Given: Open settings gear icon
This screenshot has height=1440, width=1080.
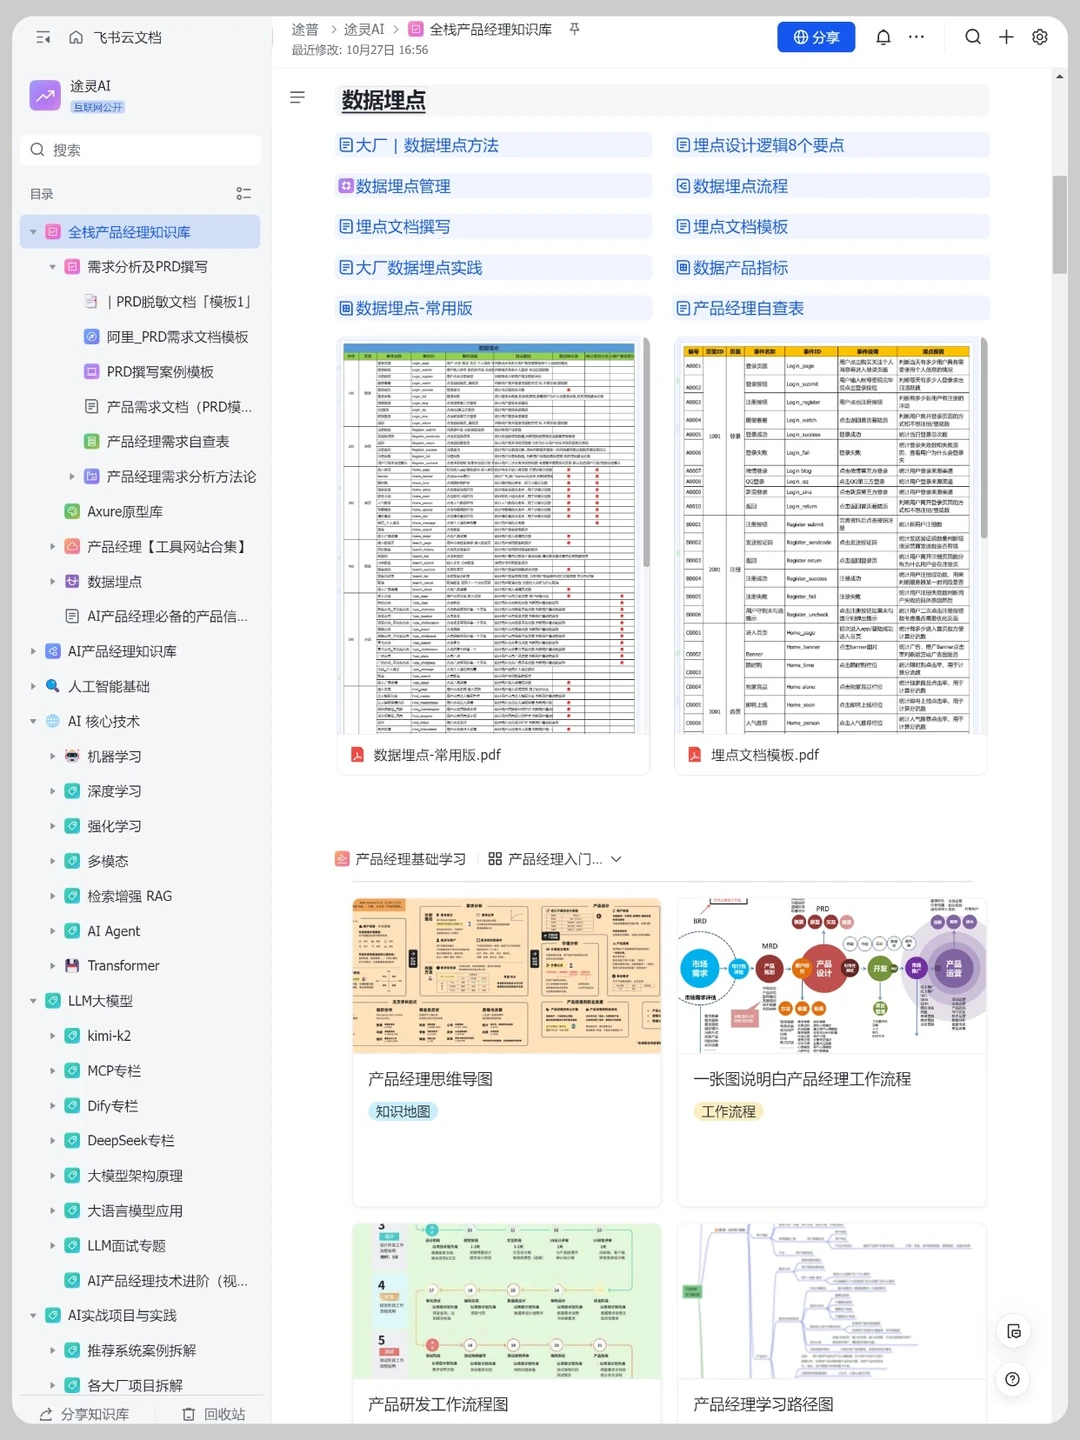Looking at the screenshot, I should pos(1040,37).
